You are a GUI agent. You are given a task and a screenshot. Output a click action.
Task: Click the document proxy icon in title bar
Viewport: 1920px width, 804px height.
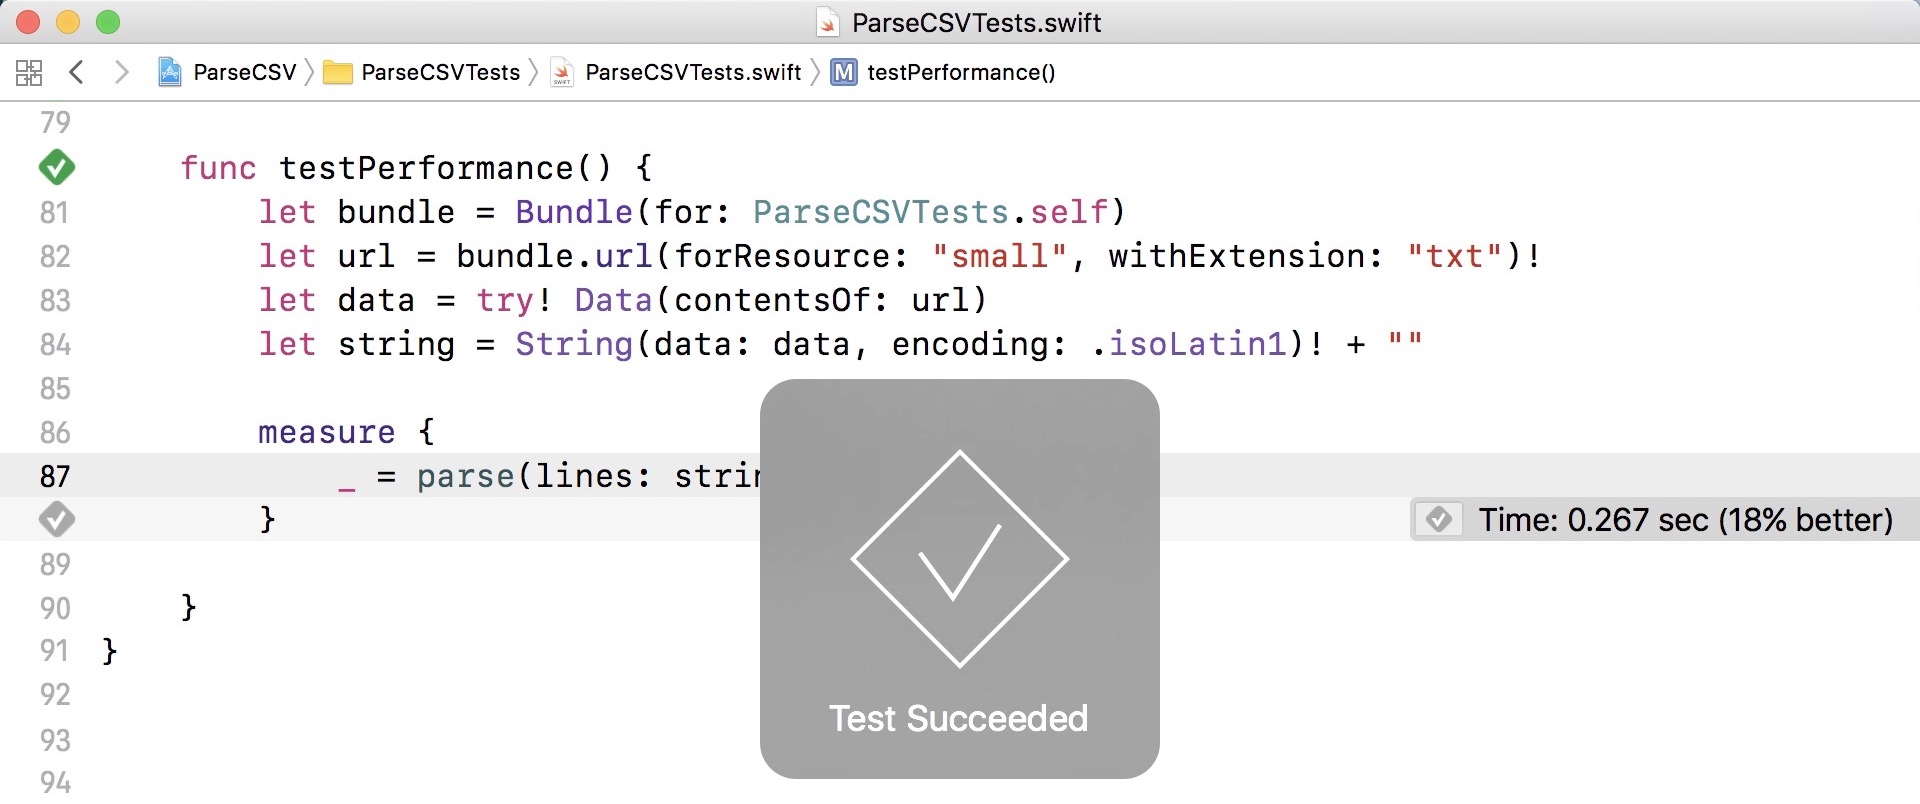coord(827,21)
